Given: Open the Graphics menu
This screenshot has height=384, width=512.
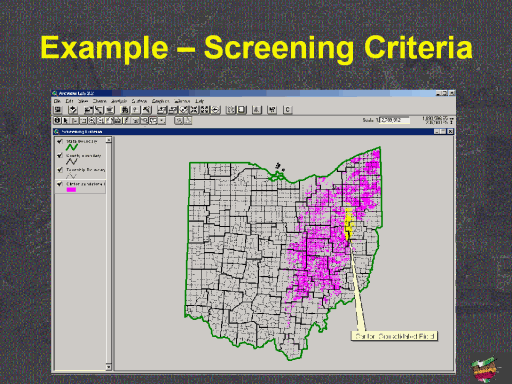Looking at the screenshot, I should 160,101.
